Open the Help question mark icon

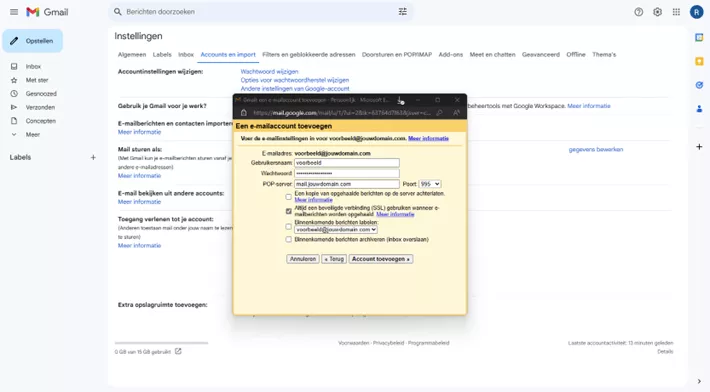coord(638,12)
